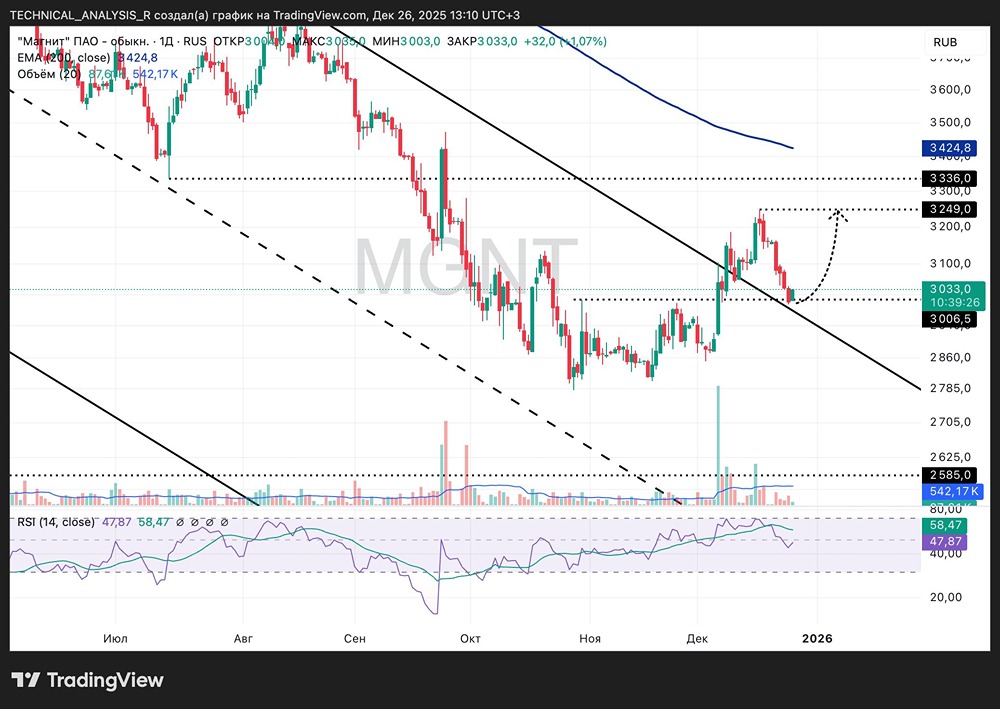Screen dimensions: 1000x709
Task: Click the blue 3 424,8 EMA price label
Action: tap(949, 149)
